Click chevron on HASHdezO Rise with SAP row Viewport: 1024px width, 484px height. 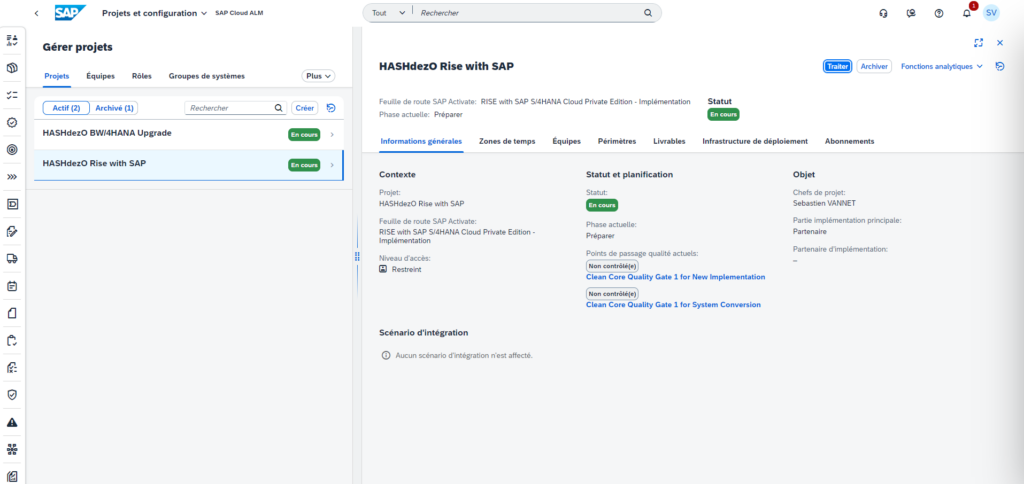coord(332,165)
